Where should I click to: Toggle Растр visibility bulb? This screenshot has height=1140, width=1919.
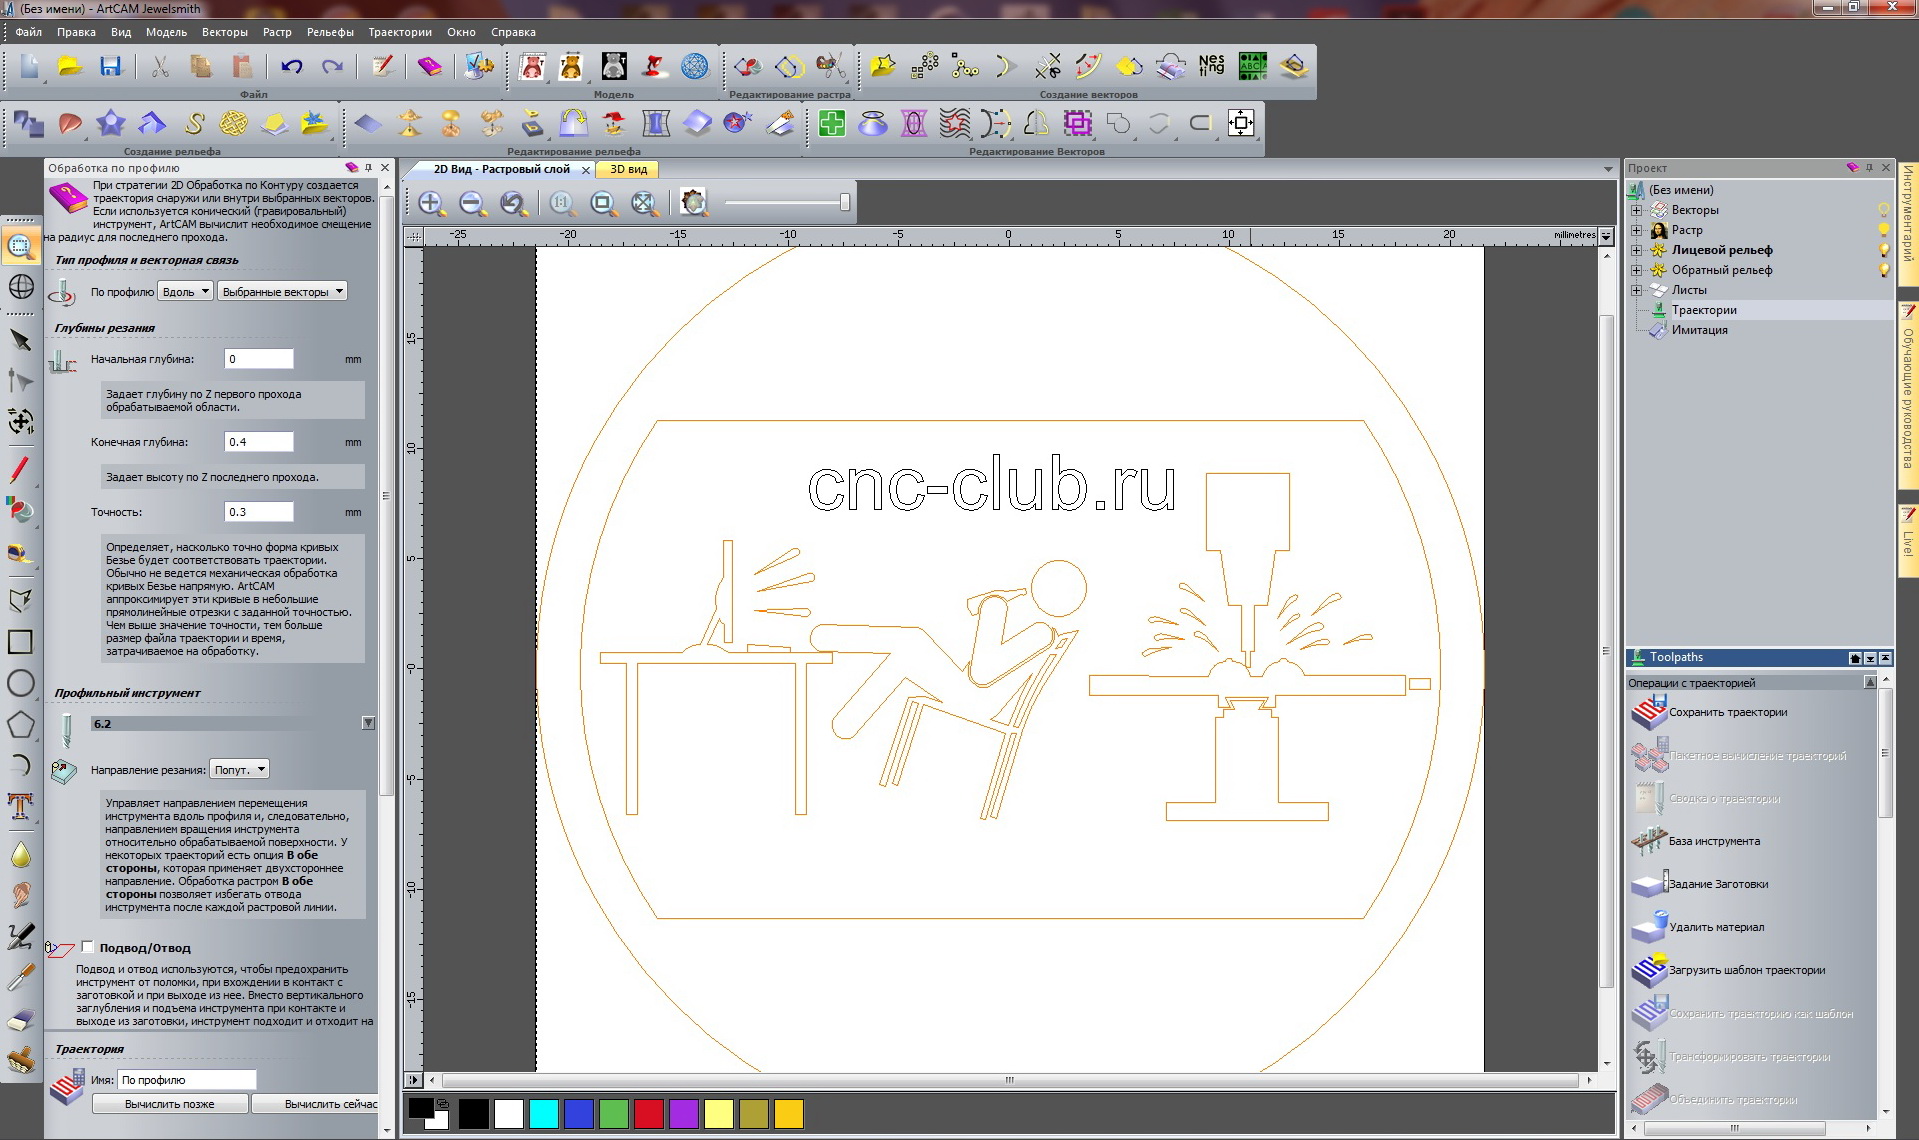(x=1884, y=230)
